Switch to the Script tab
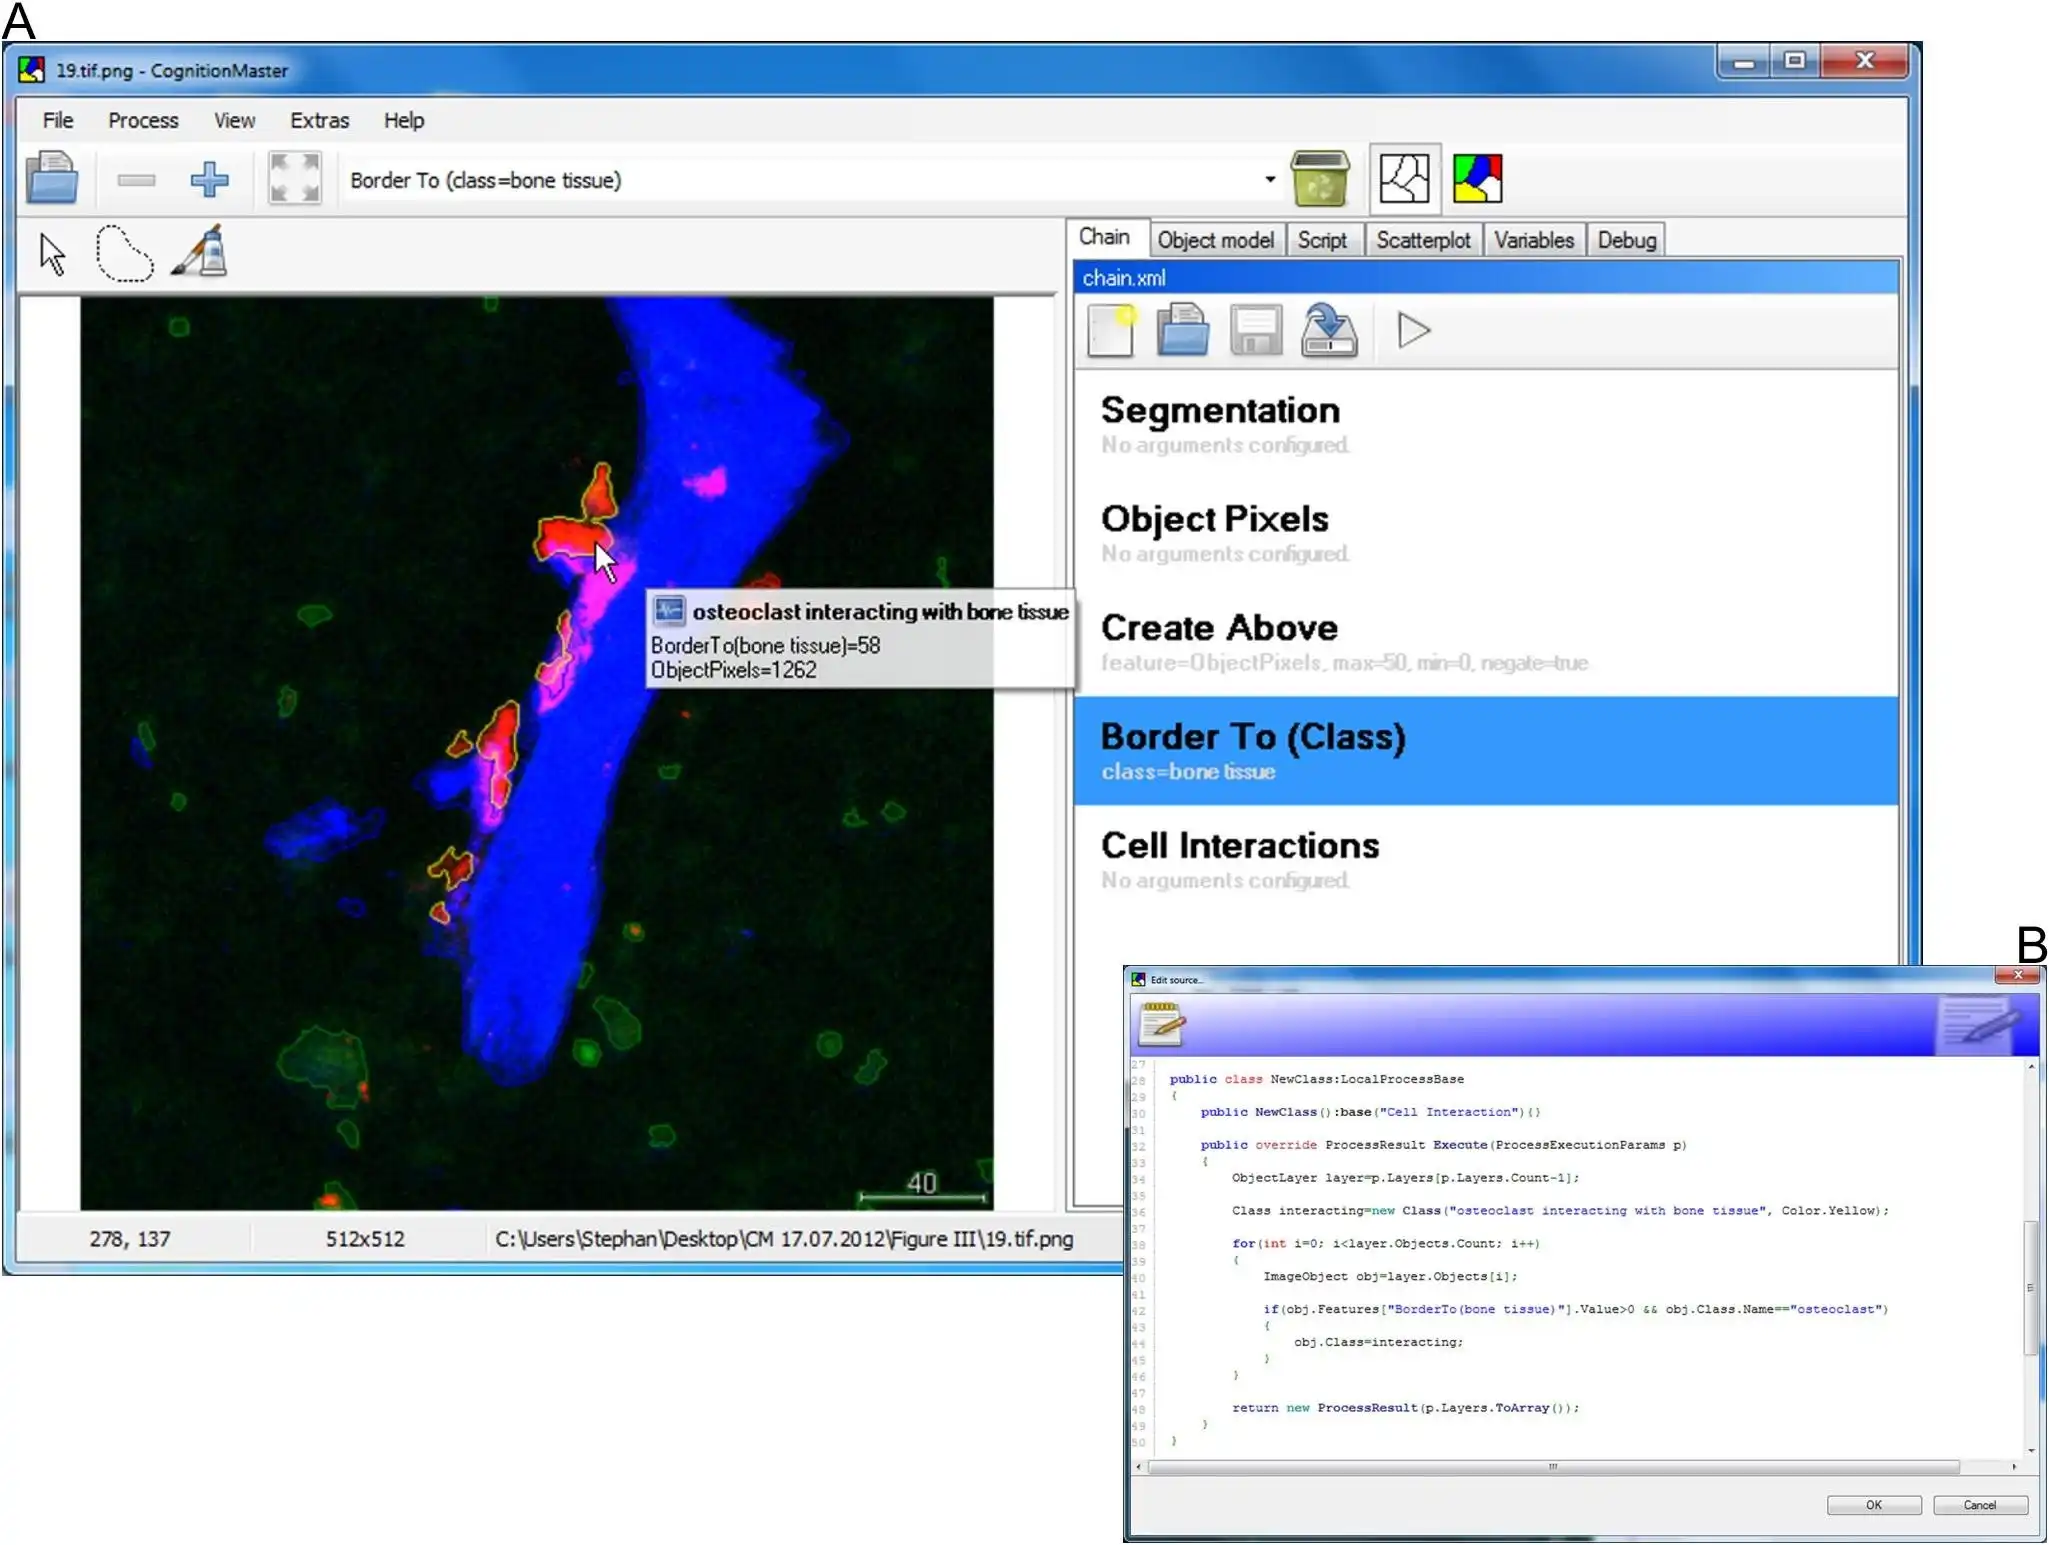The image size is (2049, 1545). (1322, 240)
